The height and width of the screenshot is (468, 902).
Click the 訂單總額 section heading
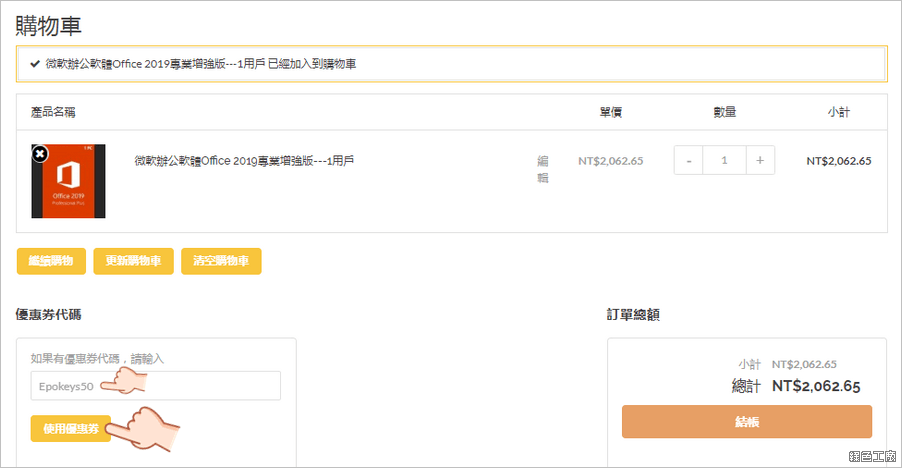pos(633,314)
